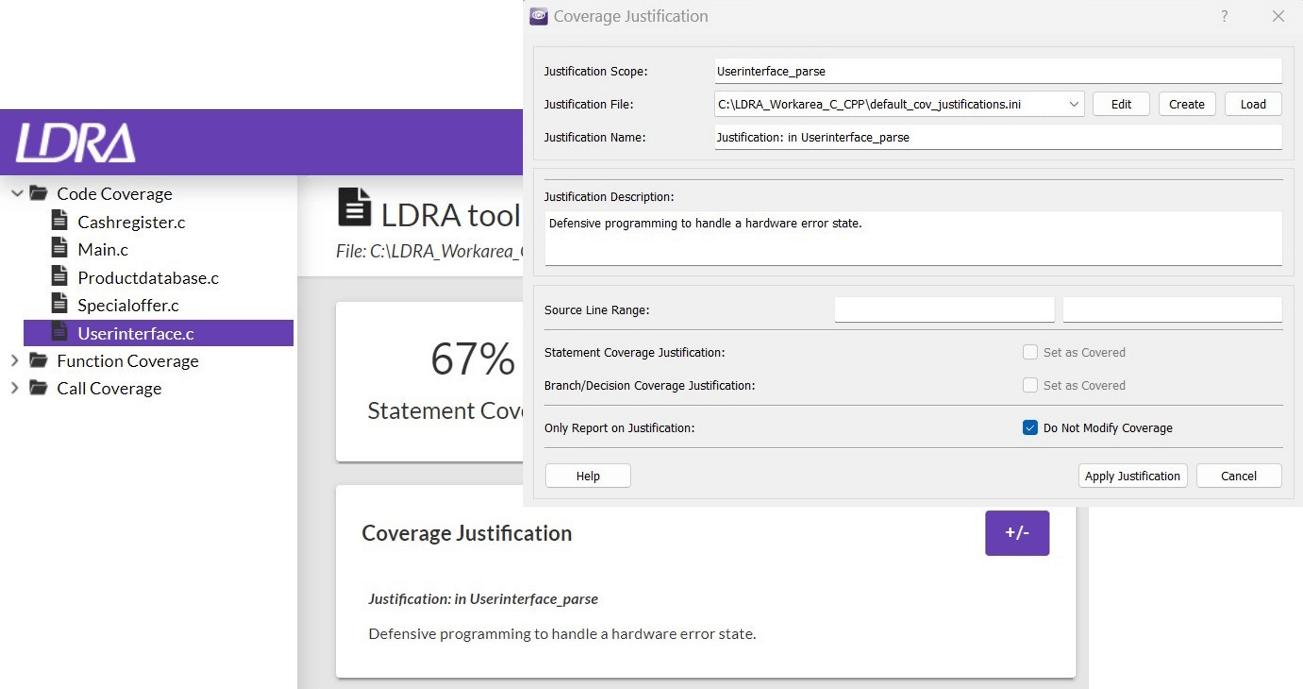Click the Create button for justification file
The image size is (1303, 689).
1187,104
